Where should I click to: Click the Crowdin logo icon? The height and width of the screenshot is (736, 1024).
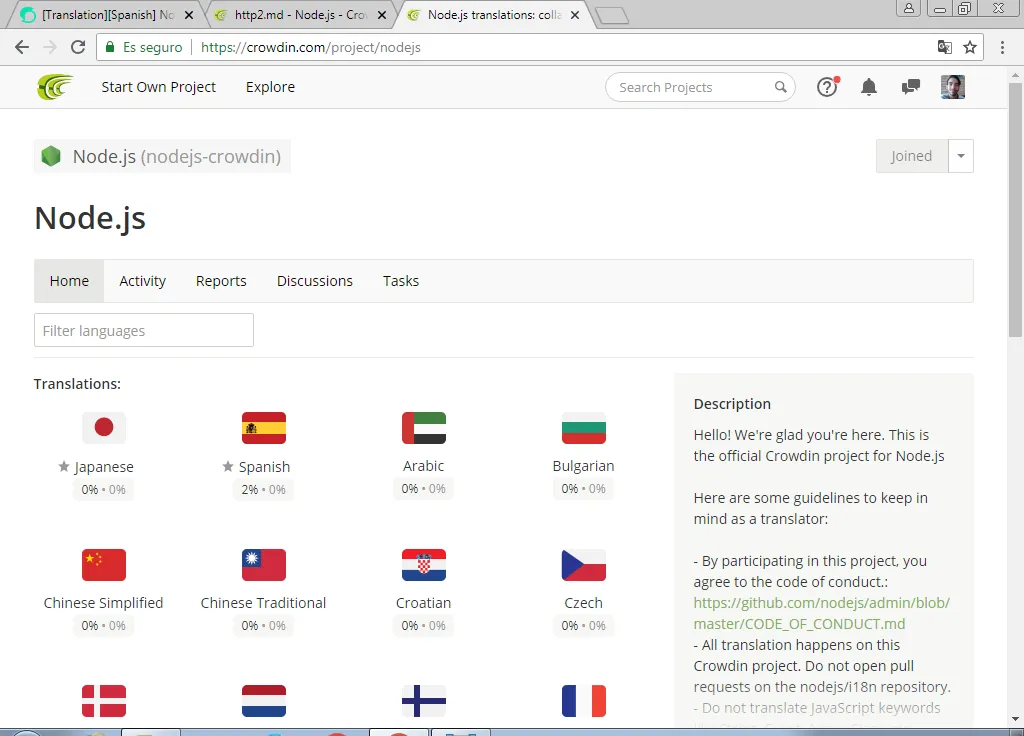[55, 87]
